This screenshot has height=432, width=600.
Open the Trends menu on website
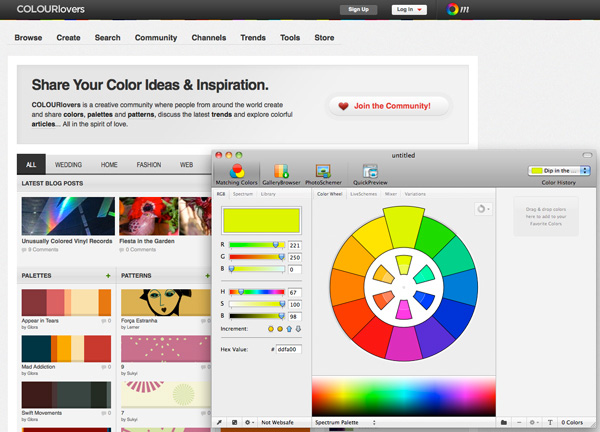[x=253, y=37]
